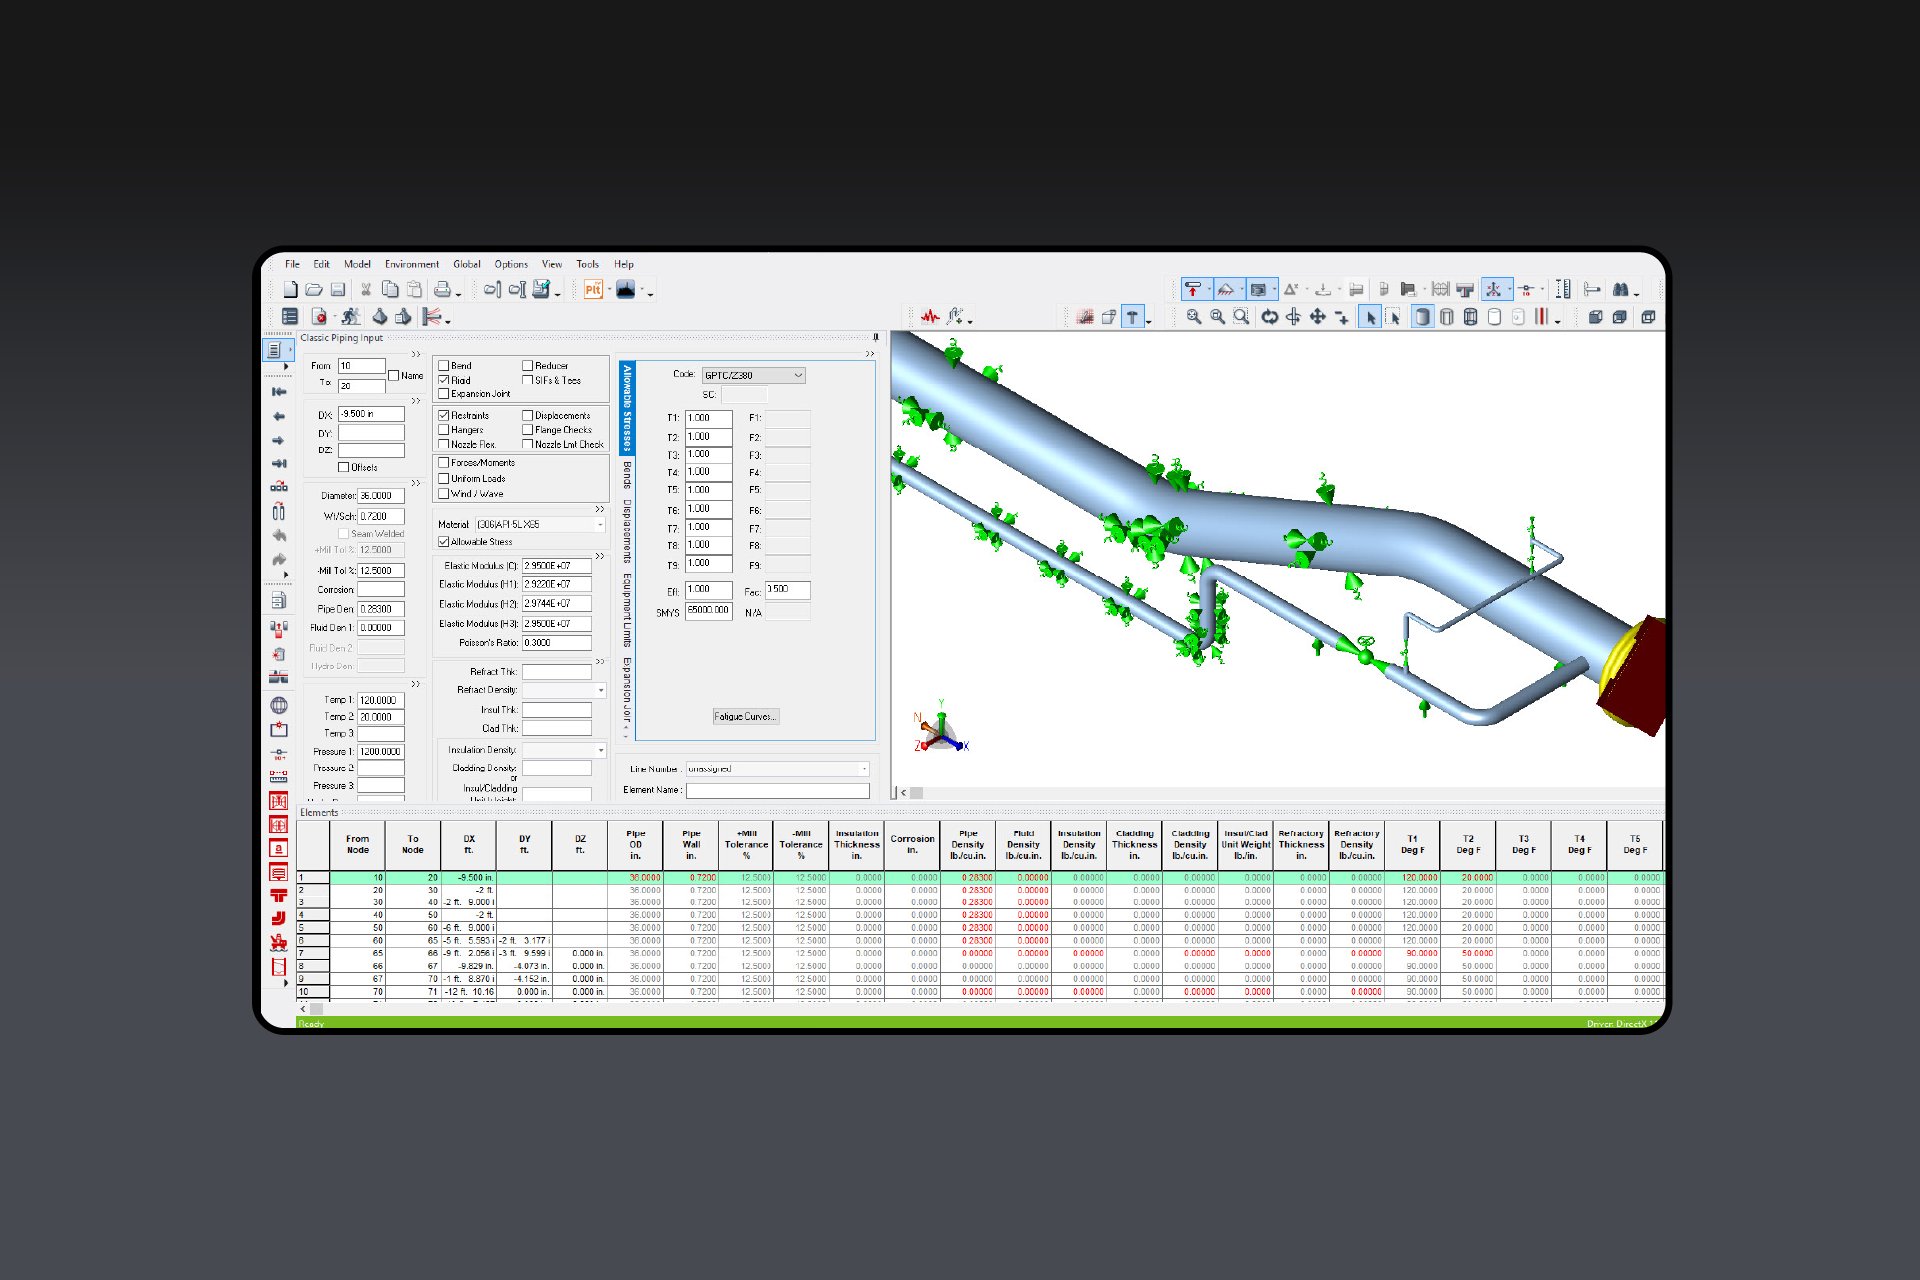Pin the Classic Piping Input panel

[875, 338]
